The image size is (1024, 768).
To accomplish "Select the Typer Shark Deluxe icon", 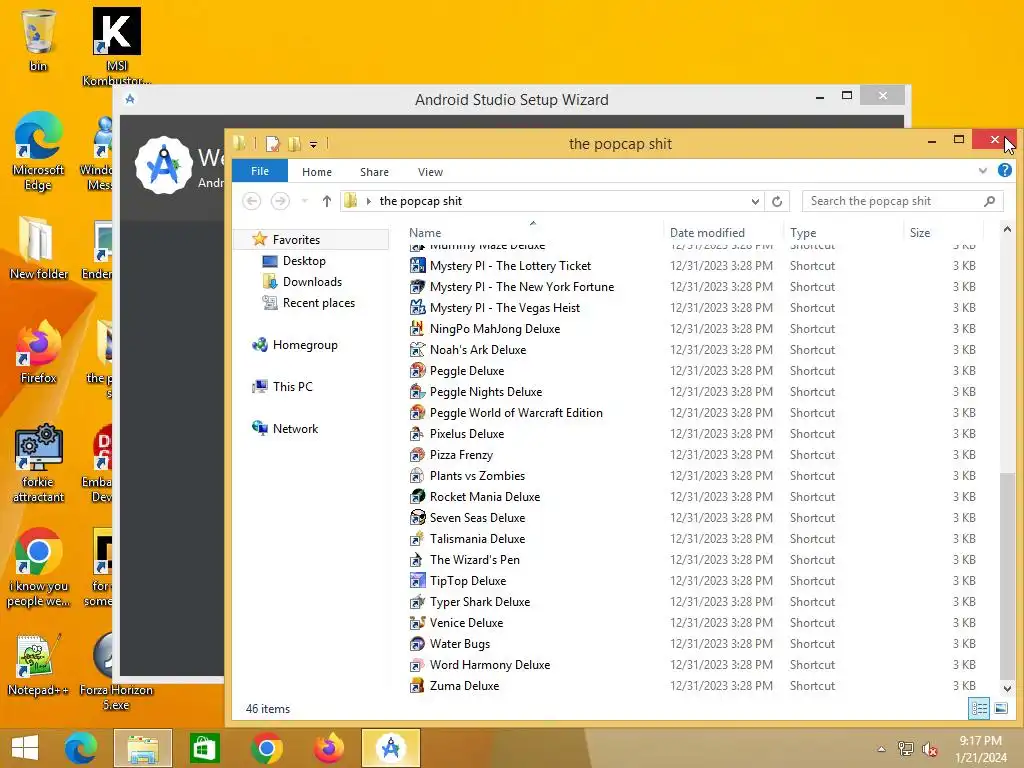I will pos(417,602).
